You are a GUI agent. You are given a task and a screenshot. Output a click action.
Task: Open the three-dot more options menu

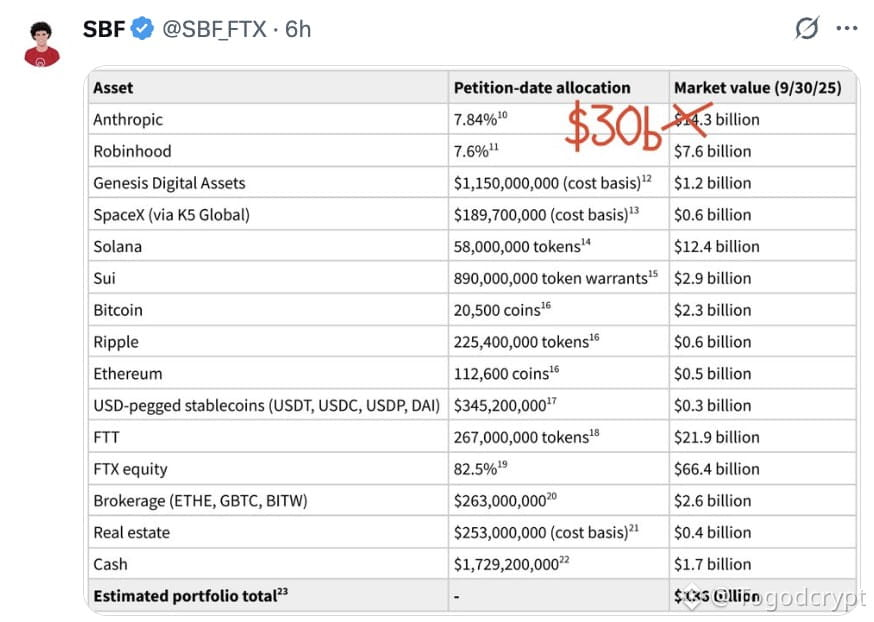click(847, 28)
